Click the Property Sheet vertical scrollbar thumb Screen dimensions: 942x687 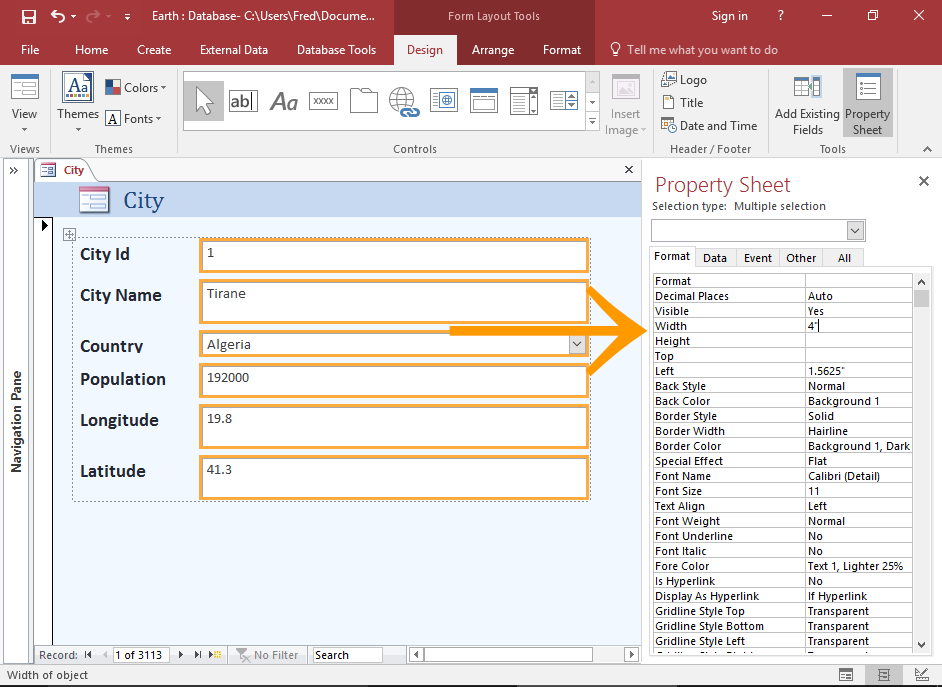tap(921, 298)
